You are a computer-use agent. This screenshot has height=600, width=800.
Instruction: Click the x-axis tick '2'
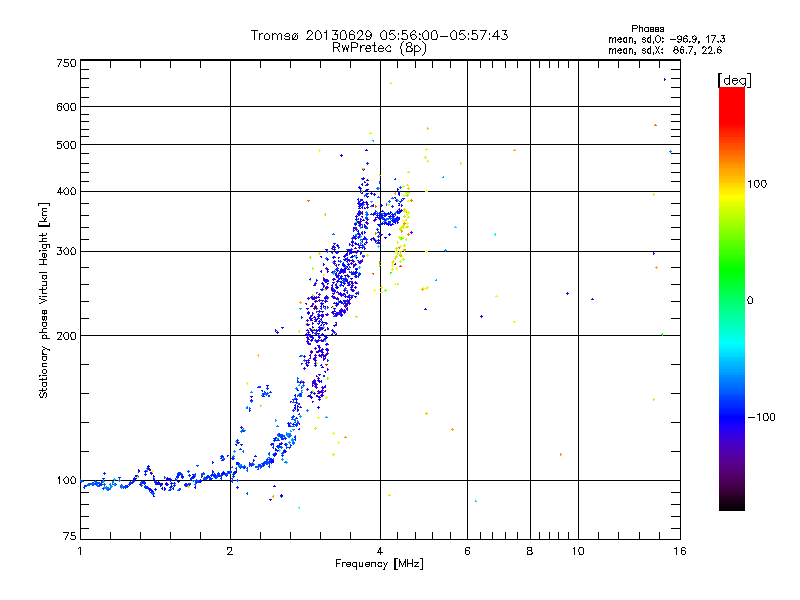230,551
